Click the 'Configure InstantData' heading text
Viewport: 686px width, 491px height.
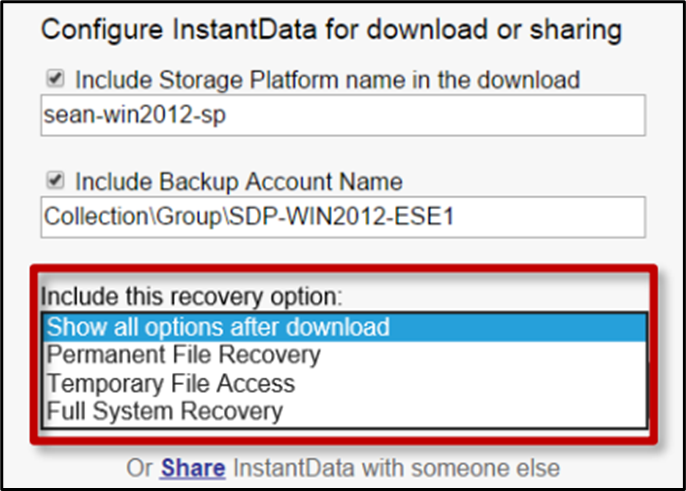(178, 30)
